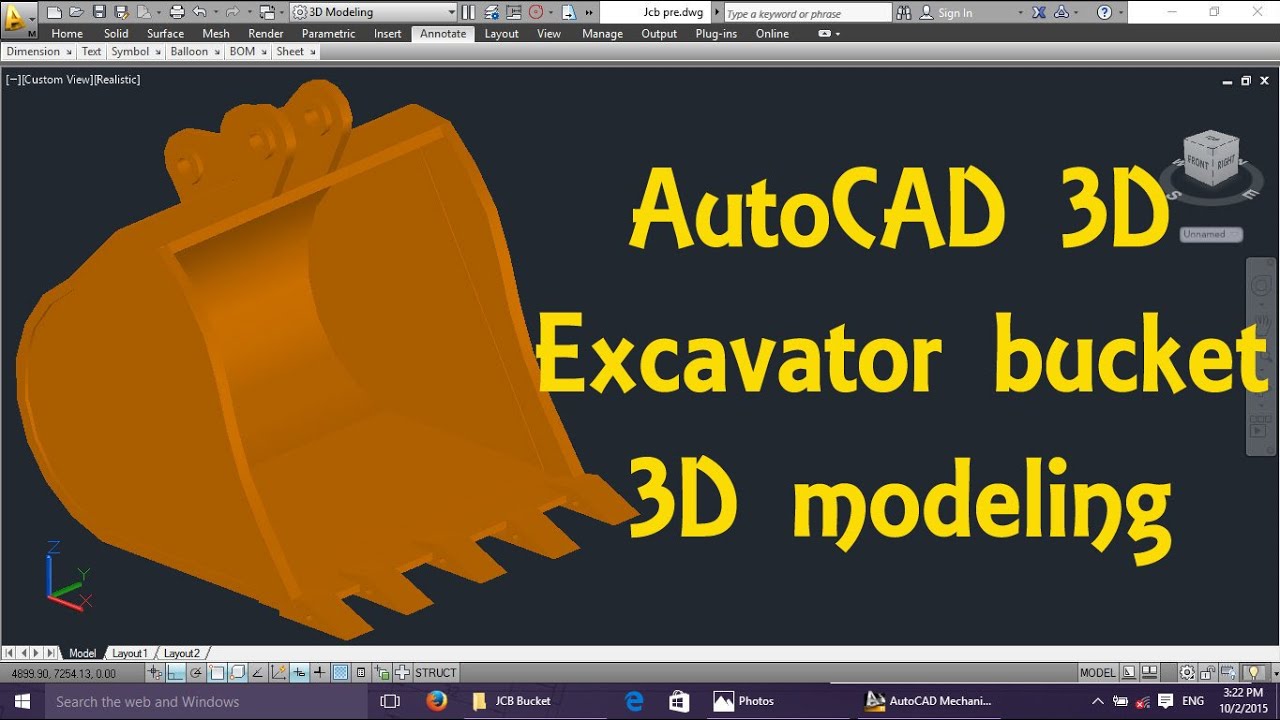1280x720 pixels.
Task: Switch to the Render ribbon tab
Action: (266, 33)
